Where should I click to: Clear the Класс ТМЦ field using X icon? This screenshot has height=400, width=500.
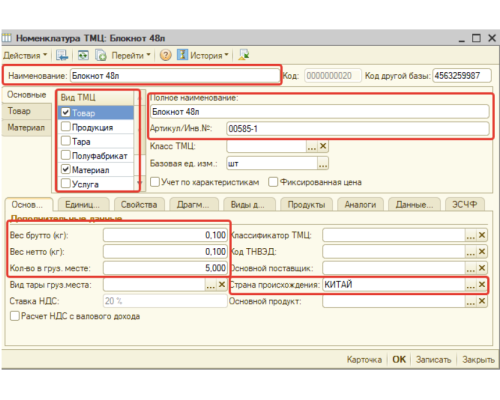323,146
